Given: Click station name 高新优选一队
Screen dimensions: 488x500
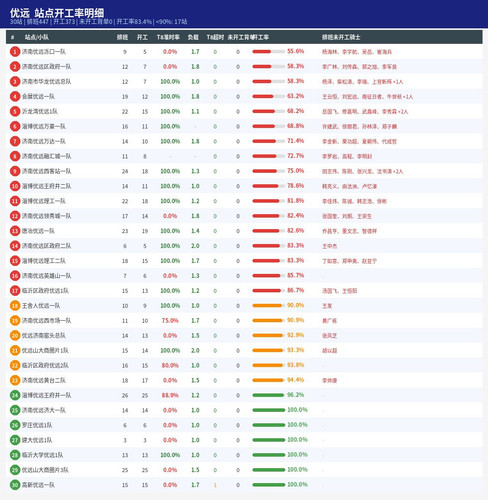Looking at the screenshot, I should 38,485.
